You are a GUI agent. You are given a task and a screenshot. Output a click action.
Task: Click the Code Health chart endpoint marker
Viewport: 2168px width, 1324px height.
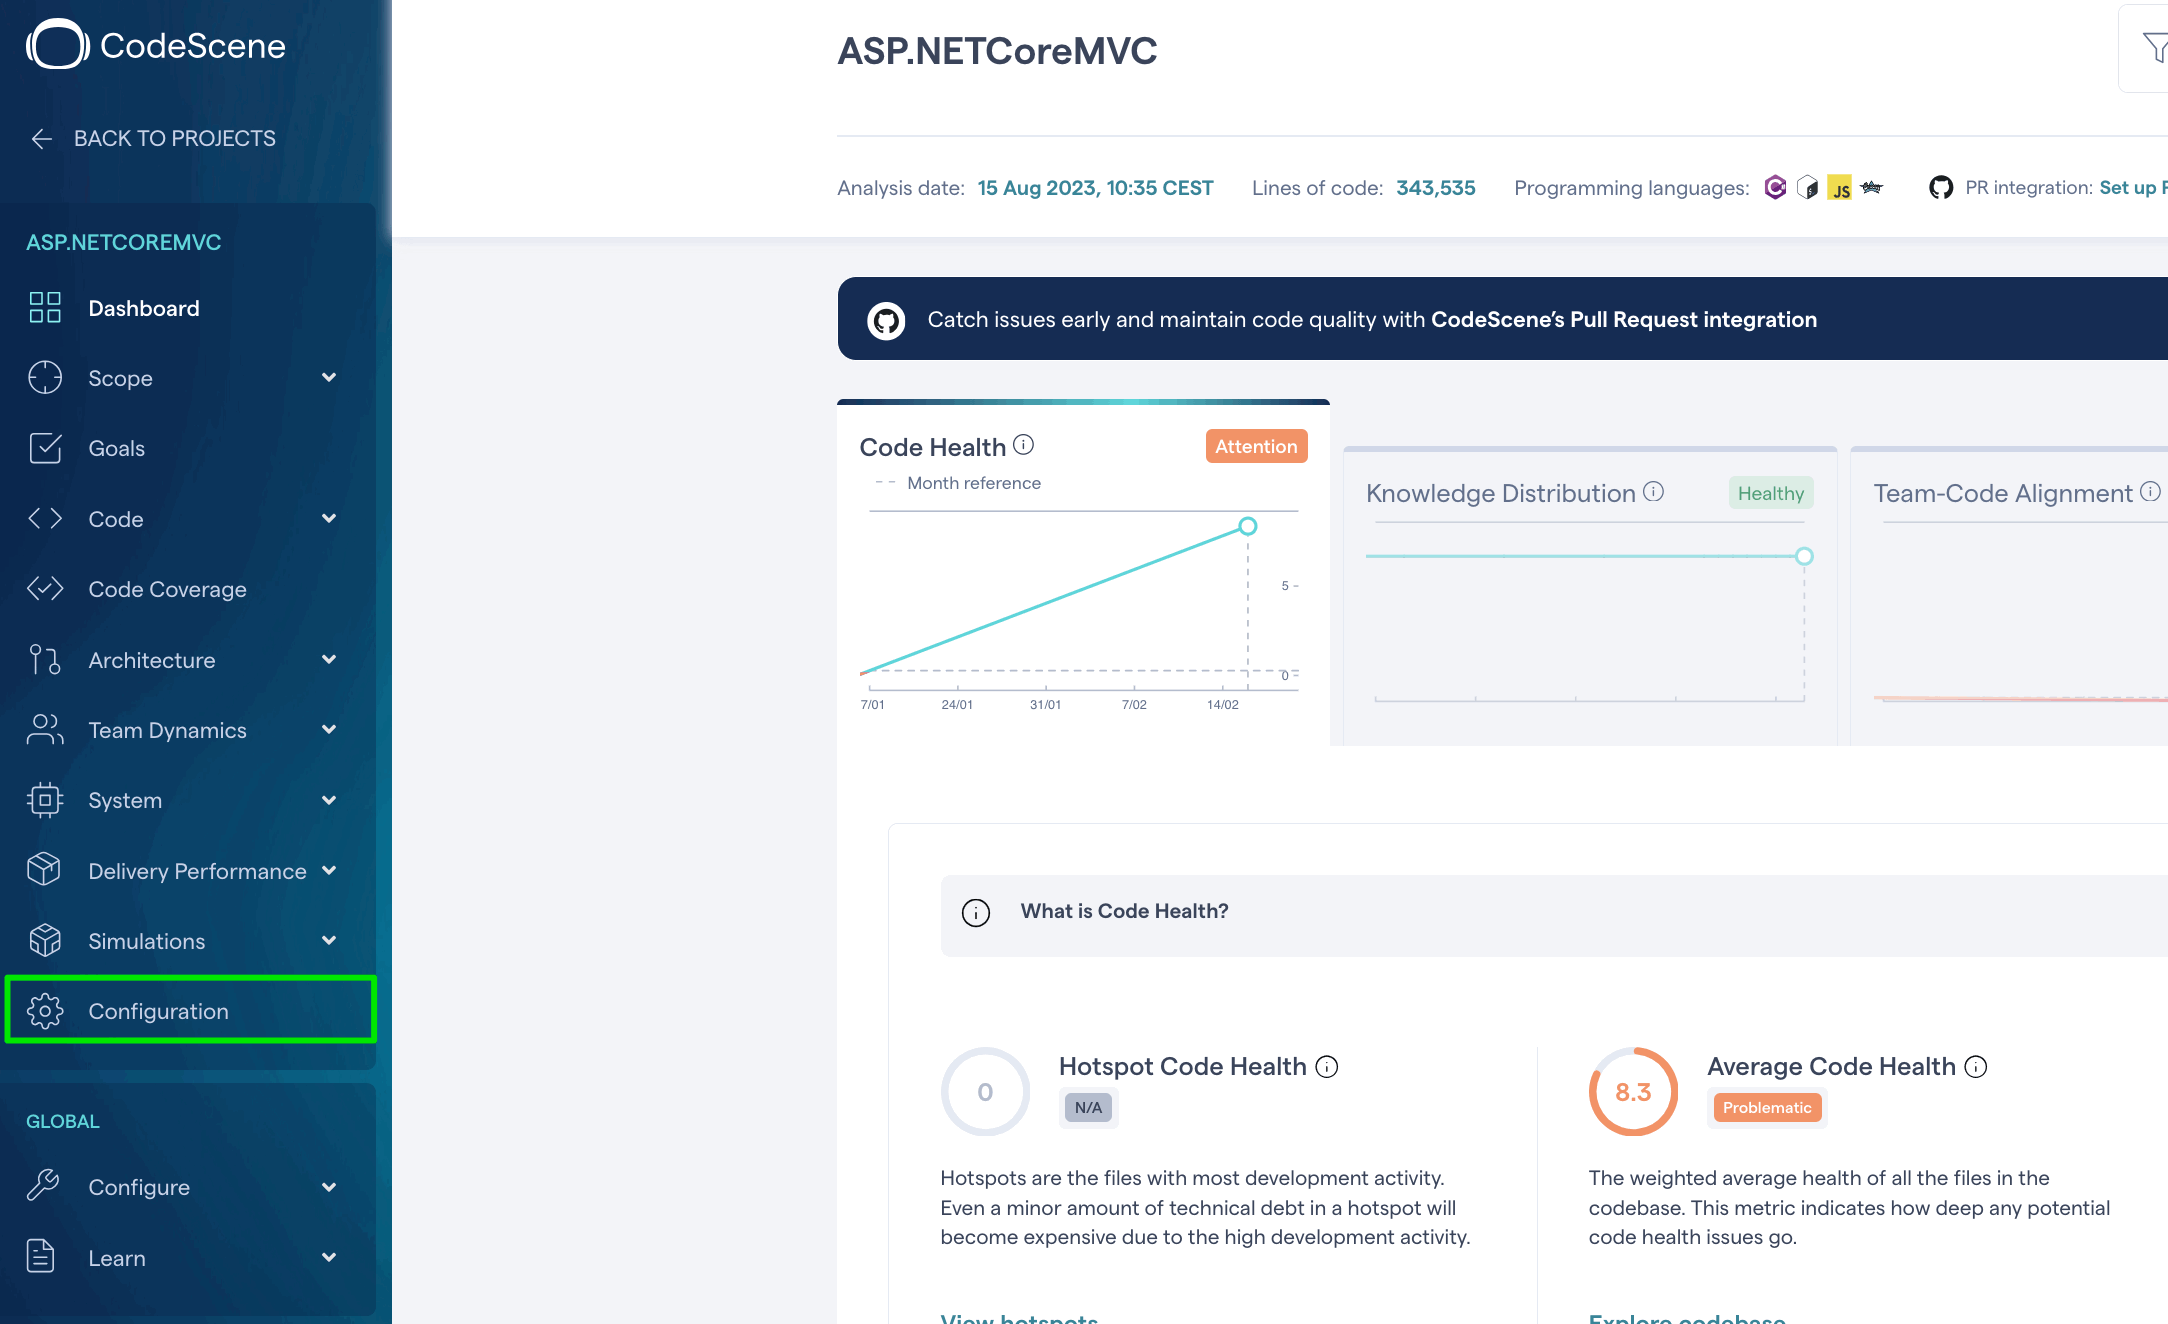[1248, 526]
